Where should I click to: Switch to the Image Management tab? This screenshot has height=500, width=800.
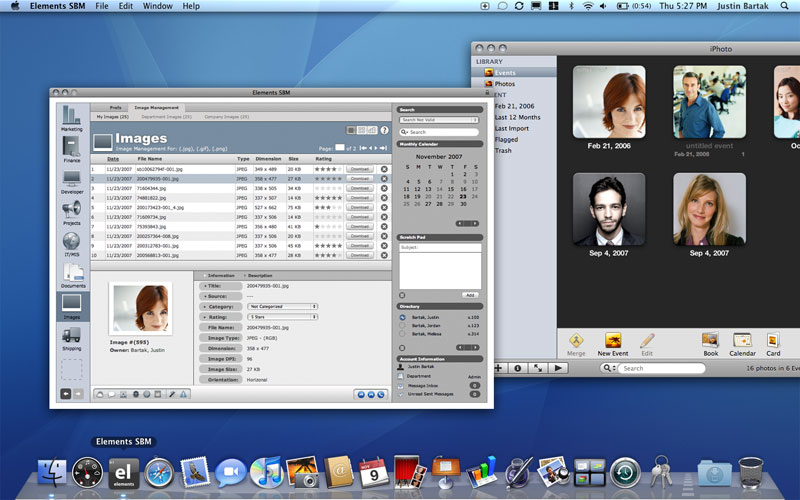tap(157, 107)
